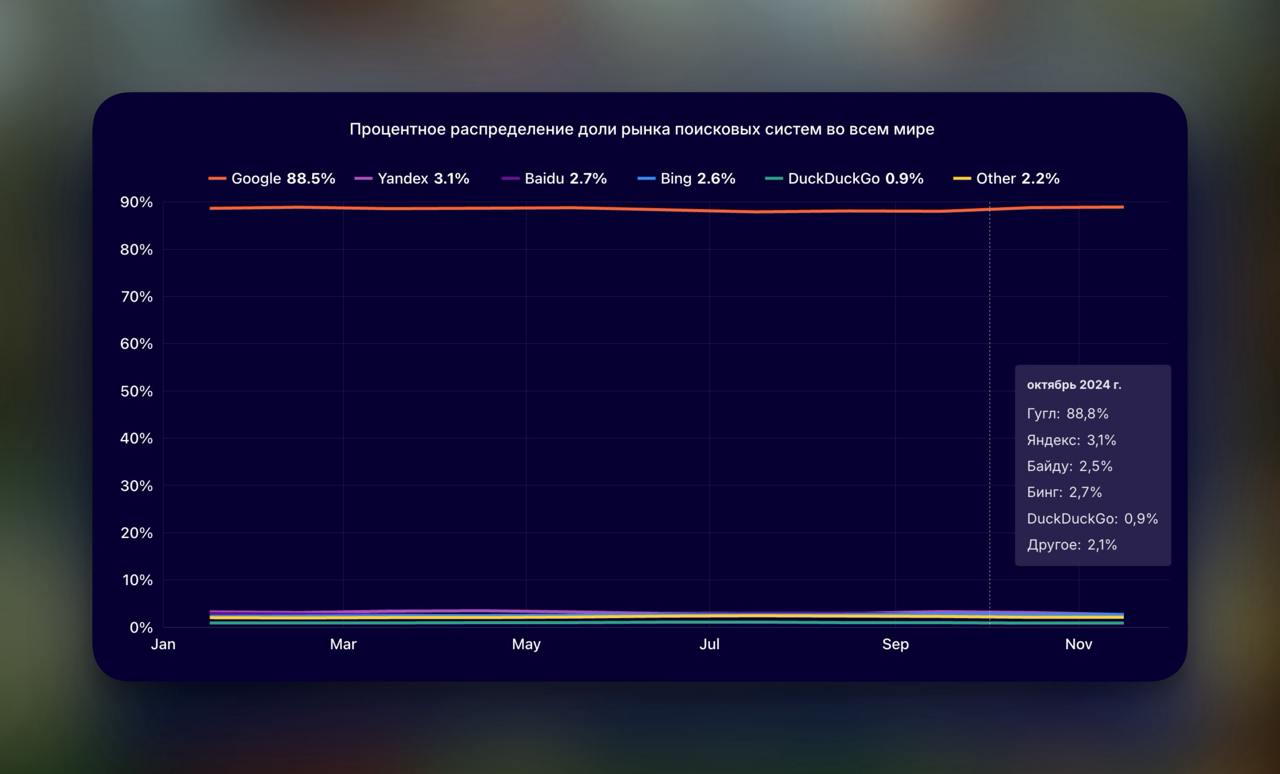The height and width of the screenshot is (774, 1280).
Task: Click the Jan x-axis label
Action: 163,645
